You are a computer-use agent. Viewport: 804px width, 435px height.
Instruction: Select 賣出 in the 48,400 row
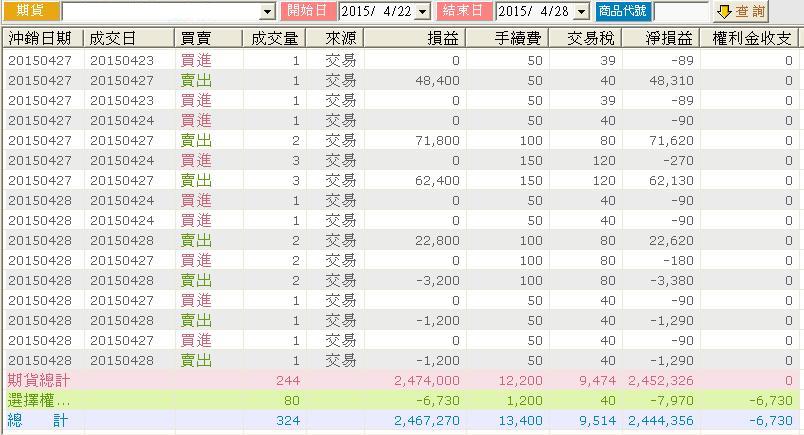tap(196, 81)
